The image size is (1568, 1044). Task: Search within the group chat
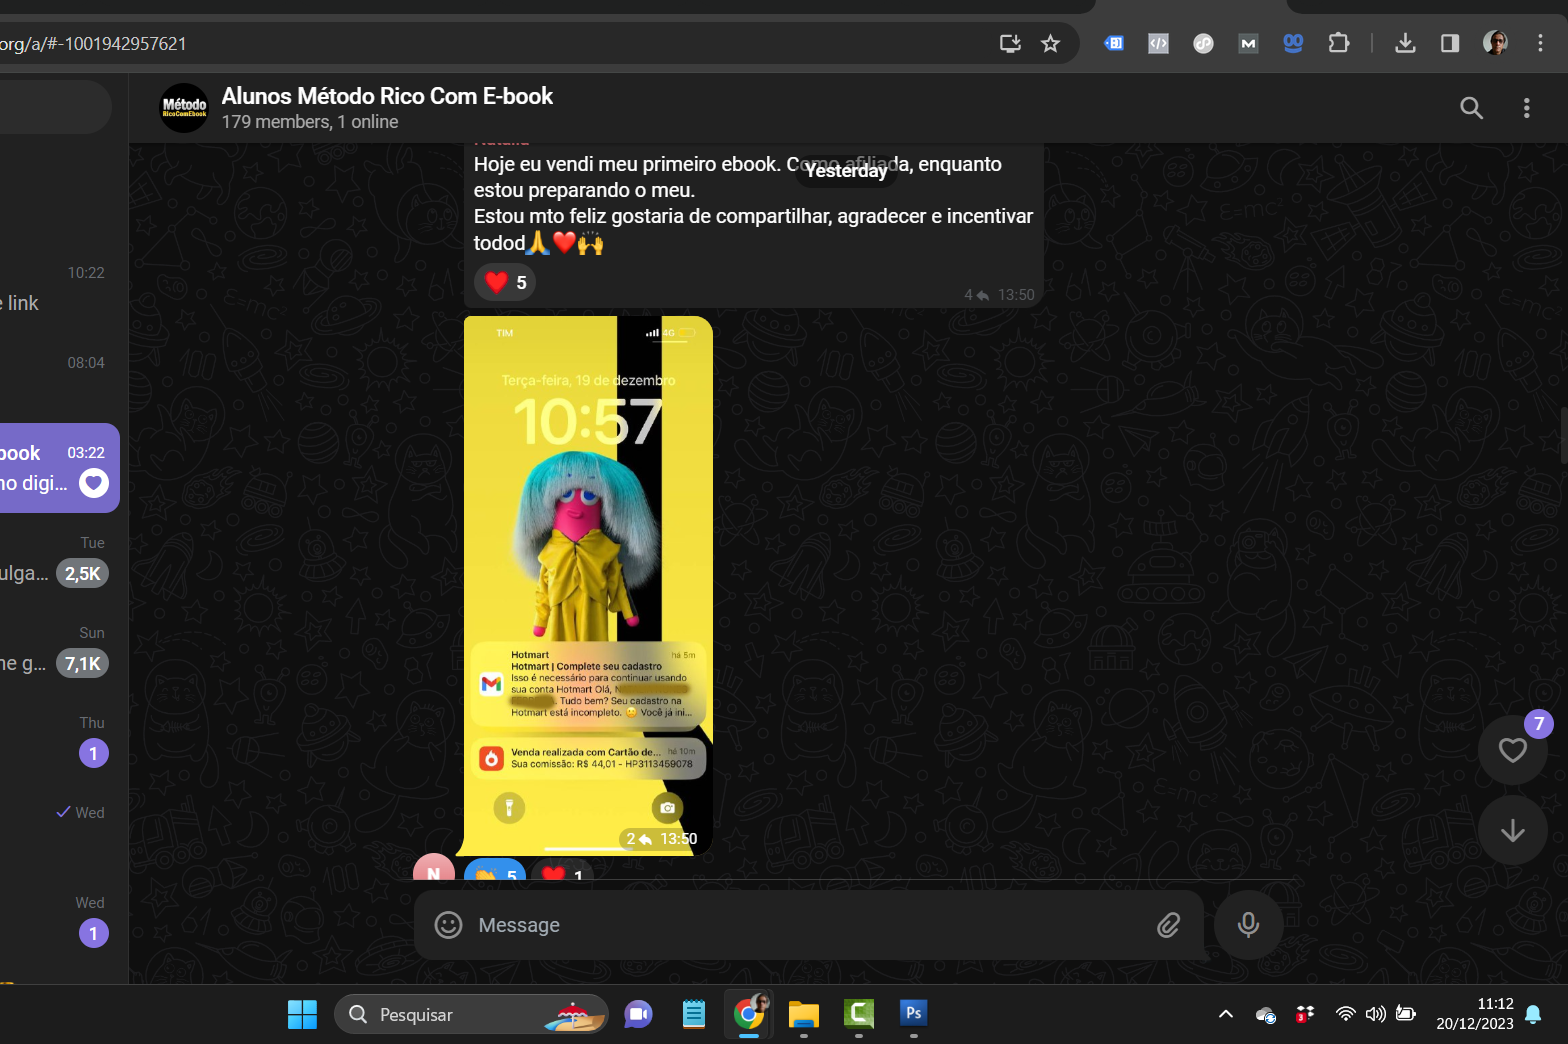click(x=1471, y=108)
